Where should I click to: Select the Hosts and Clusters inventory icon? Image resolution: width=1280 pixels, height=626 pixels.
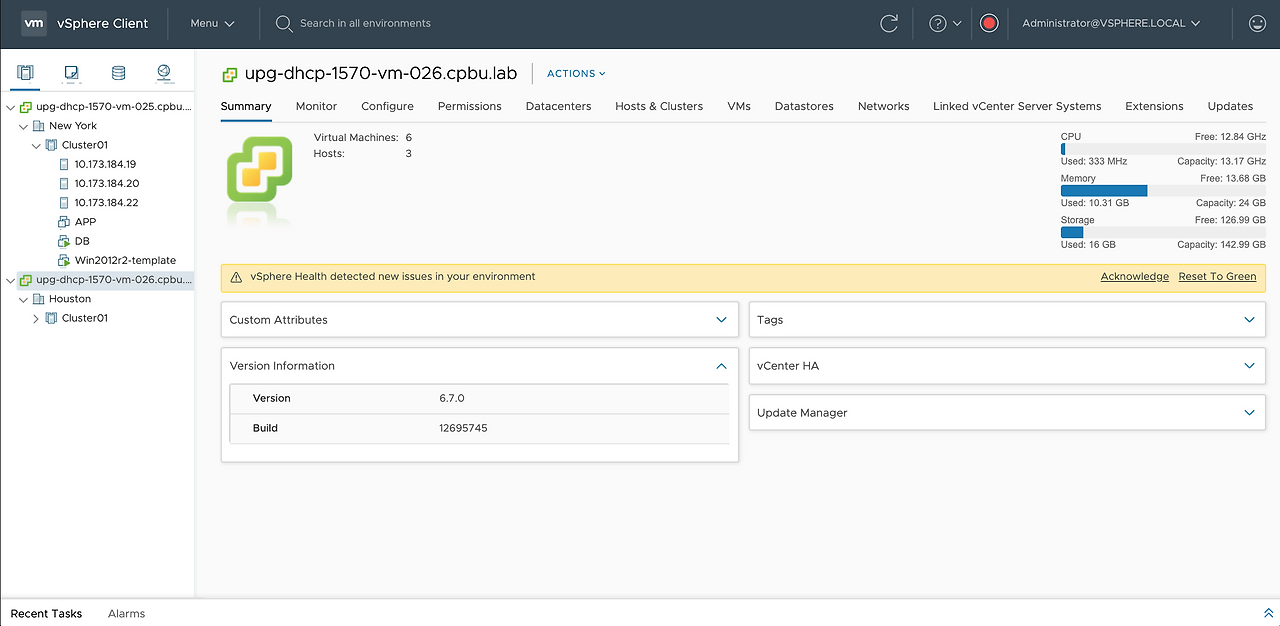(x=25, y=73)
